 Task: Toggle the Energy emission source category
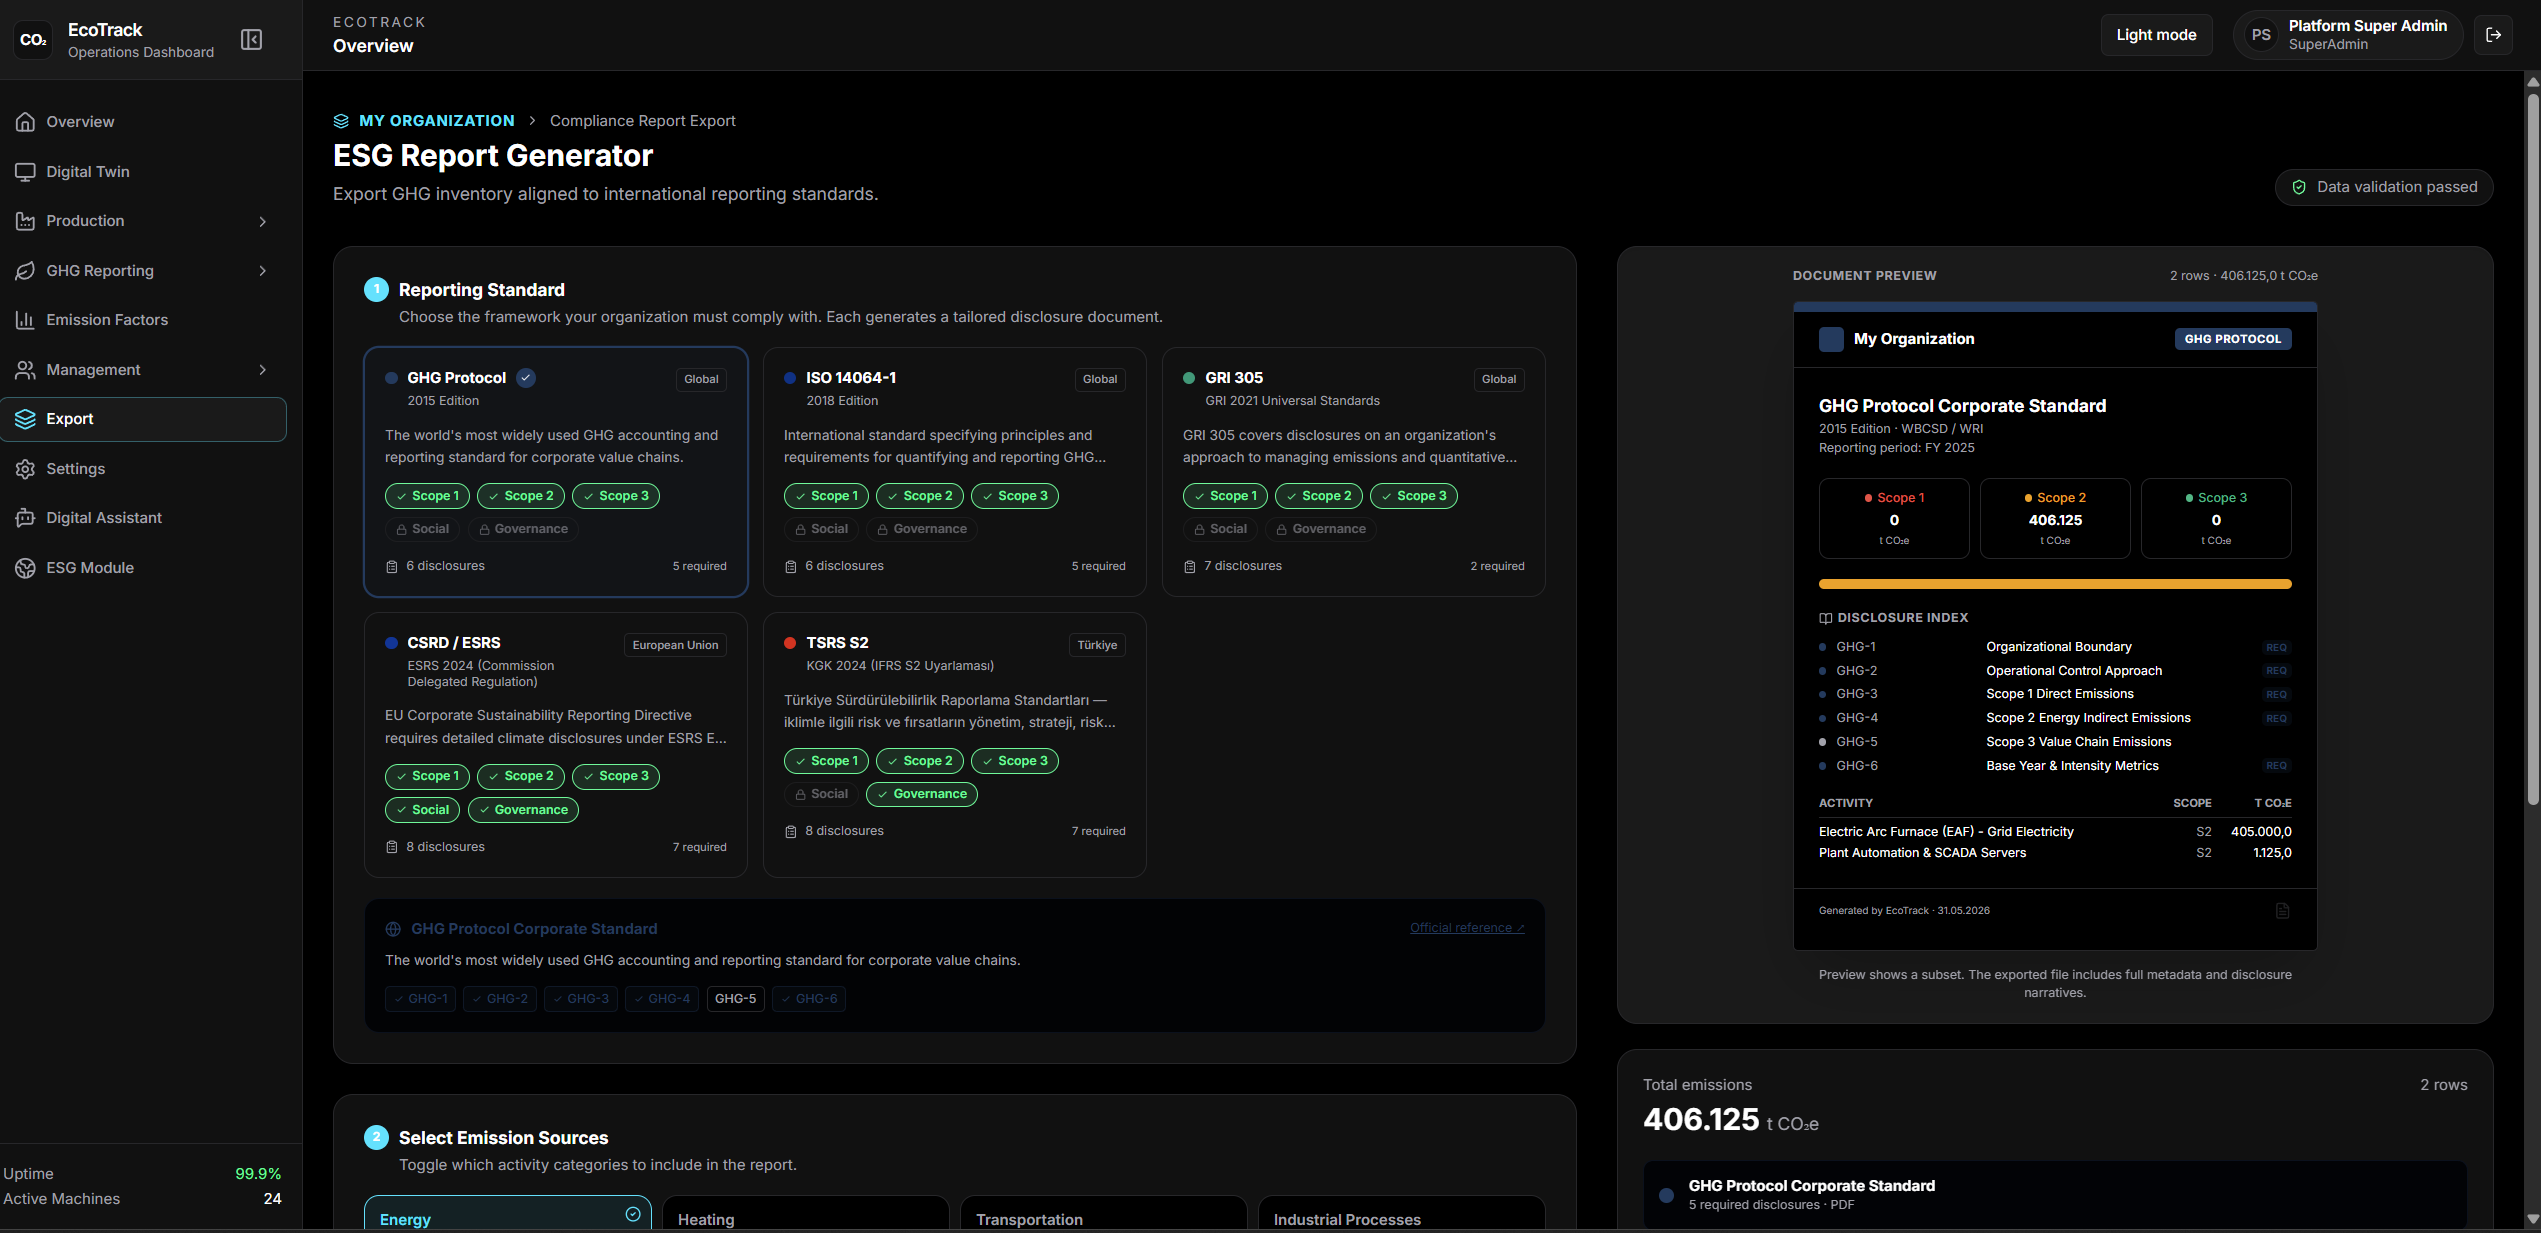[x=508, y=1213]
